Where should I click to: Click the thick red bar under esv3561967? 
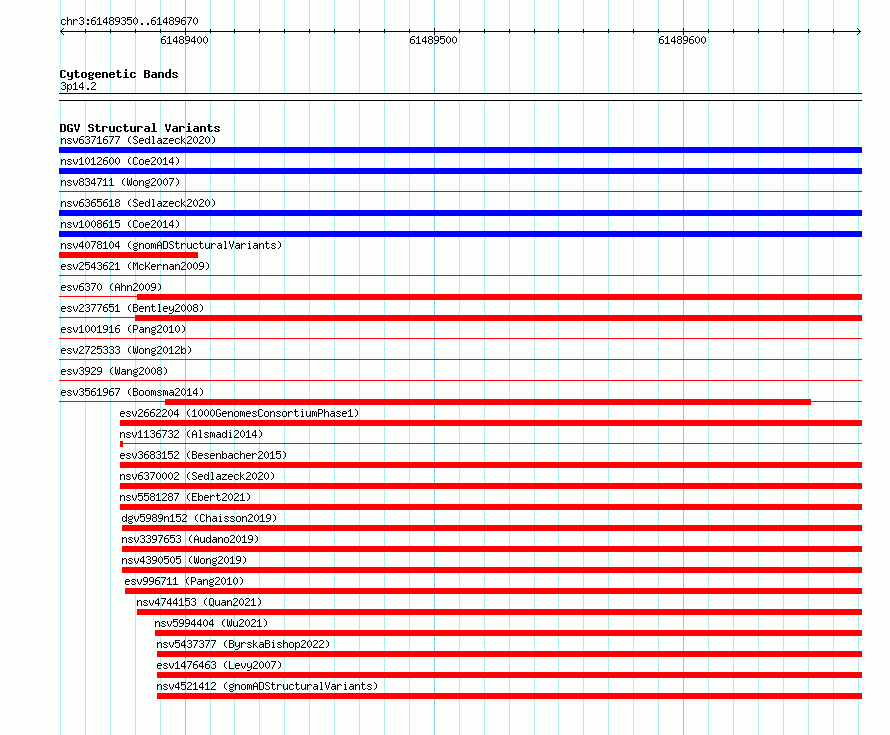click(x=488, y=402)
